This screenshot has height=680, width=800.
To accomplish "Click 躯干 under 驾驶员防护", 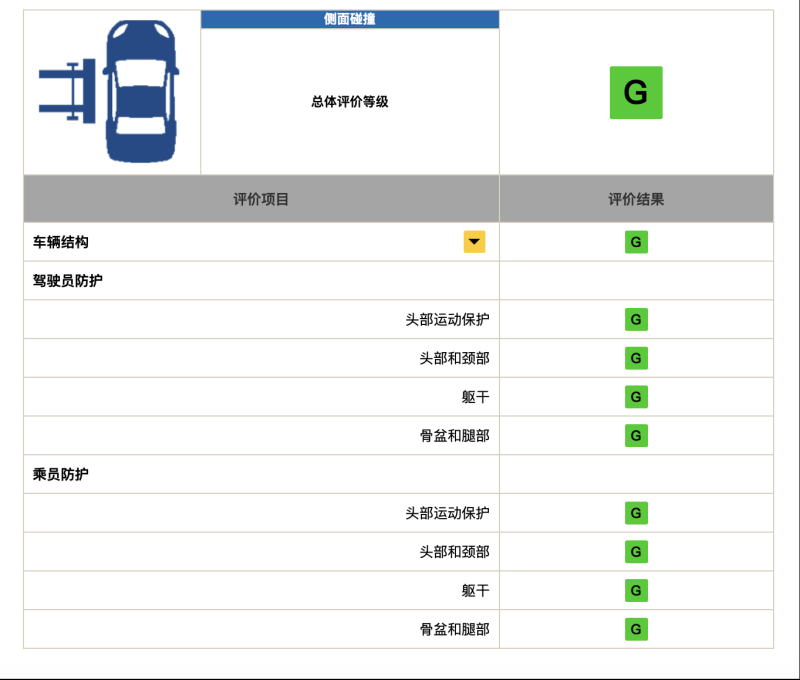I will (475, 397).
